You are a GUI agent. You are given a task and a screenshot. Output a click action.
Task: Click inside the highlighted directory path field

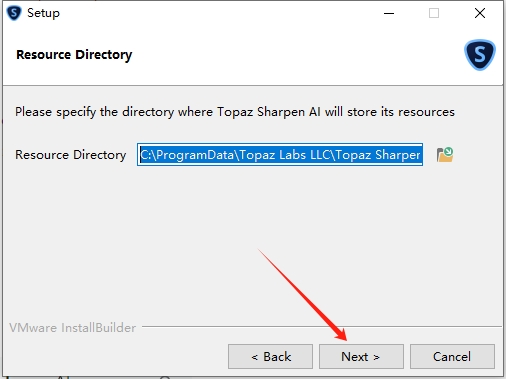pyautogui.click(x=280, y=155)
